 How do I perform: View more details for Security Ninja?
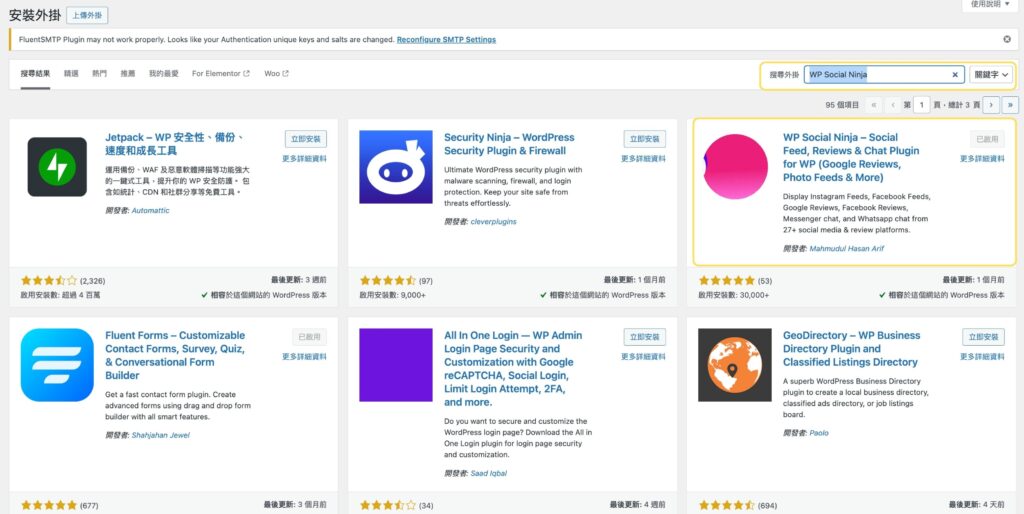643,159
